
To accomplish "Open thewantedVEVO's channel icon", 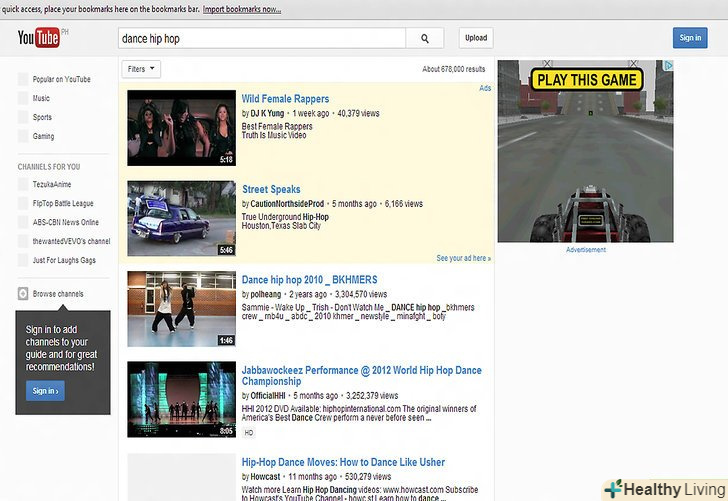I will [23, 241].
